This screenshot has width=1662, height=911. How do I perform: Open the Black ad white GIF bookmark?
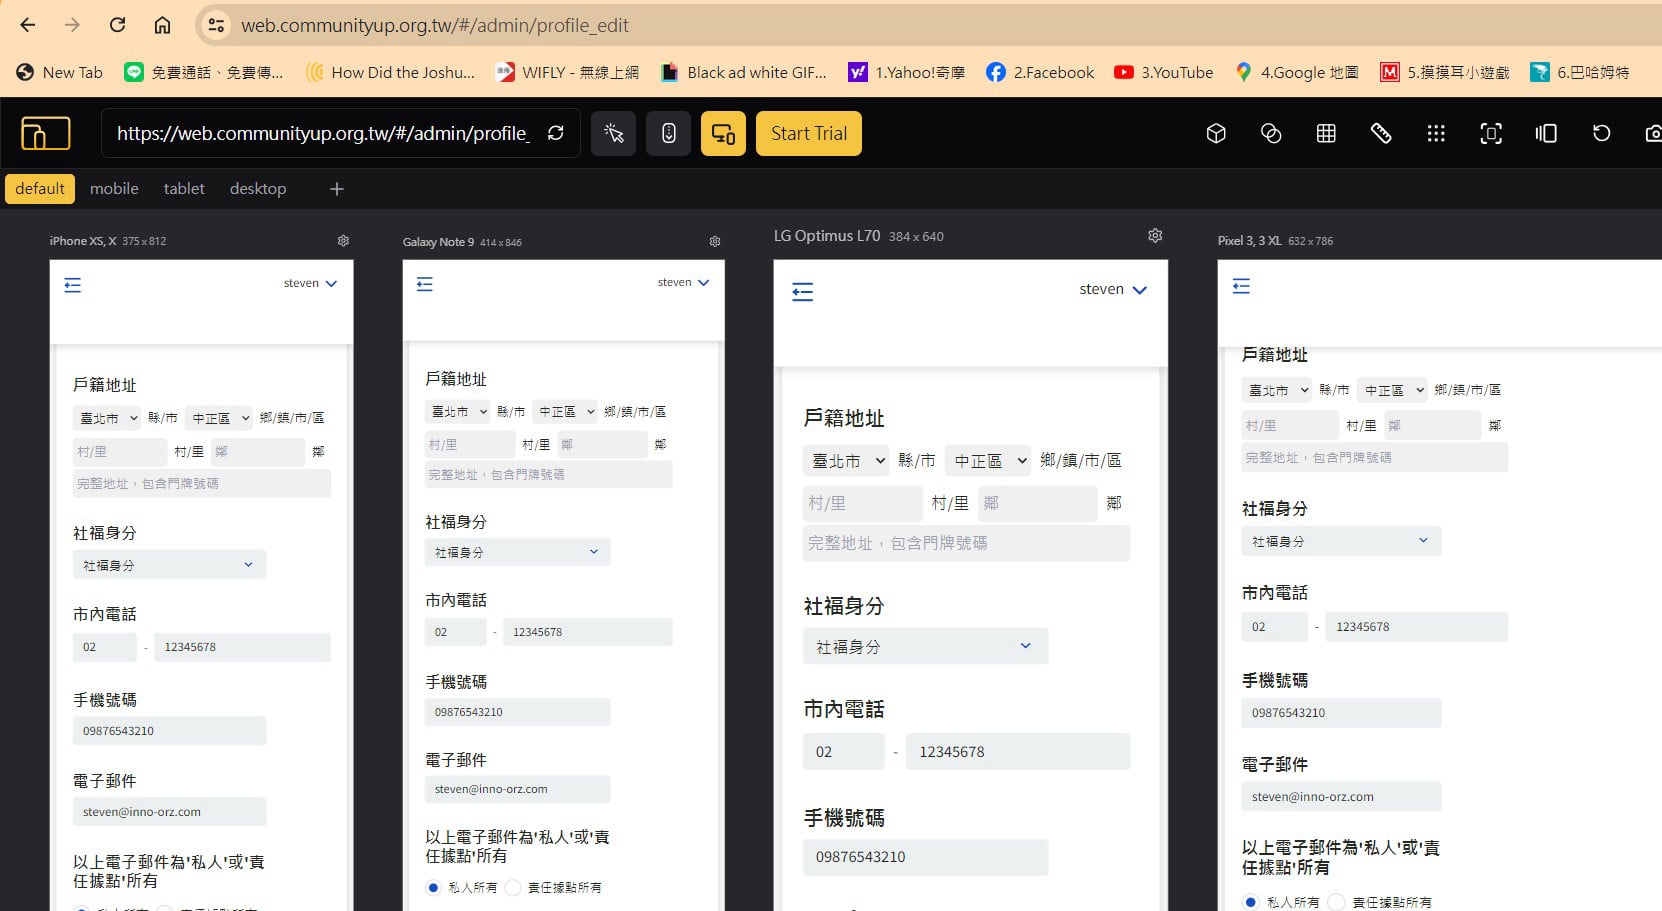[744, 72]
